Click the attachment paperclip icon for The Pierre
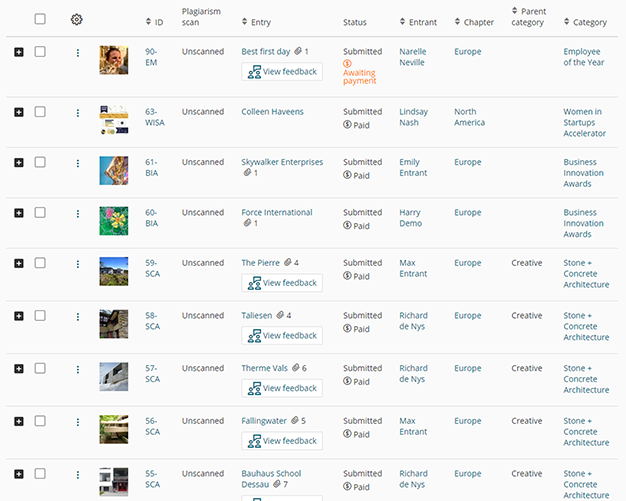626x501 pixels. [x=285, y=263]
